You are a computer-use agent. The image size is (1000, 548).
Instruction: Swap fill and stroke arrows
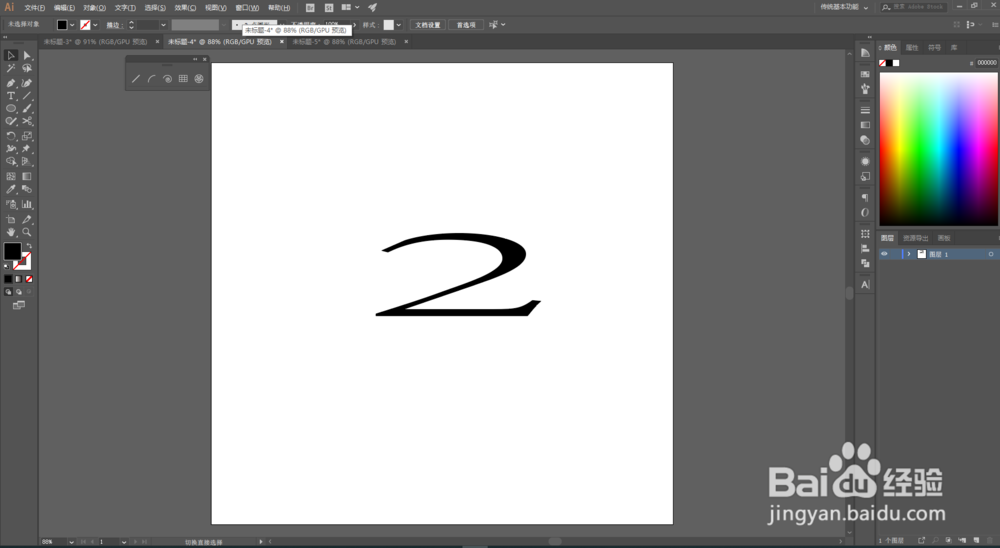[x=29, y=246]
